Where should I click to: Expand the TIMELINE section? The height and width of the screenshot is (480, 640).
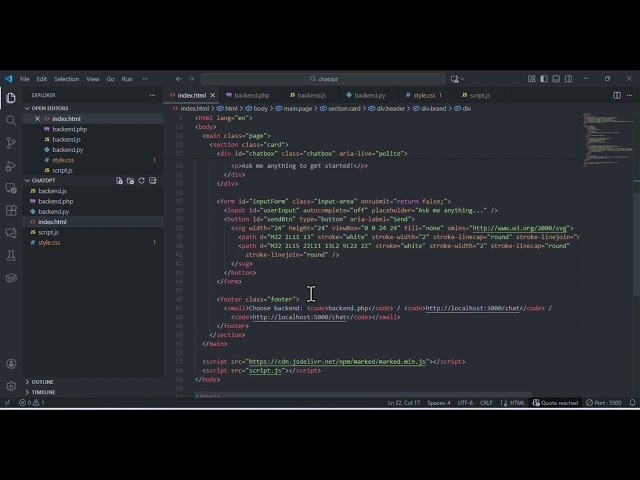pos(43,392)
